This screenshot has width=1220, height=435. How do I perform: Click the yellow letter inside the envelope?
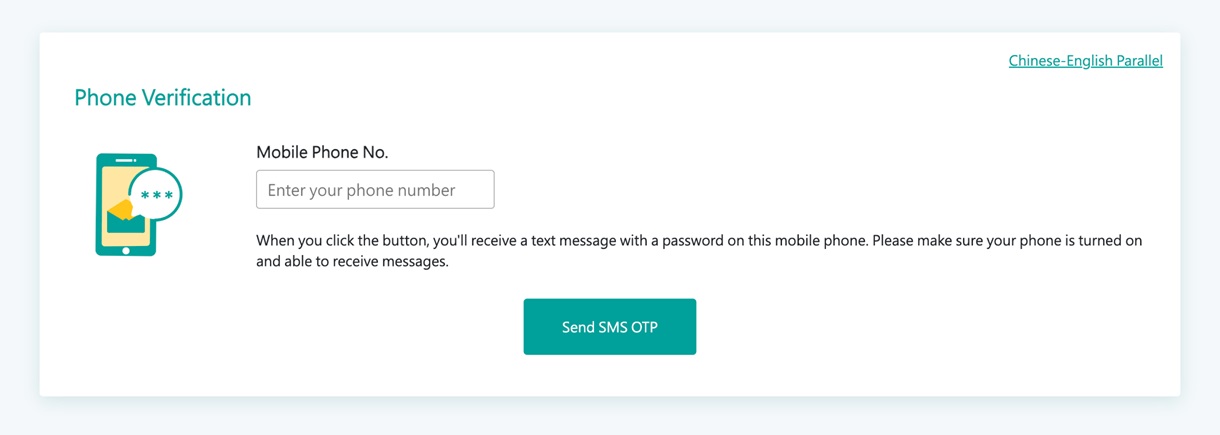click(x=121, y=209)
